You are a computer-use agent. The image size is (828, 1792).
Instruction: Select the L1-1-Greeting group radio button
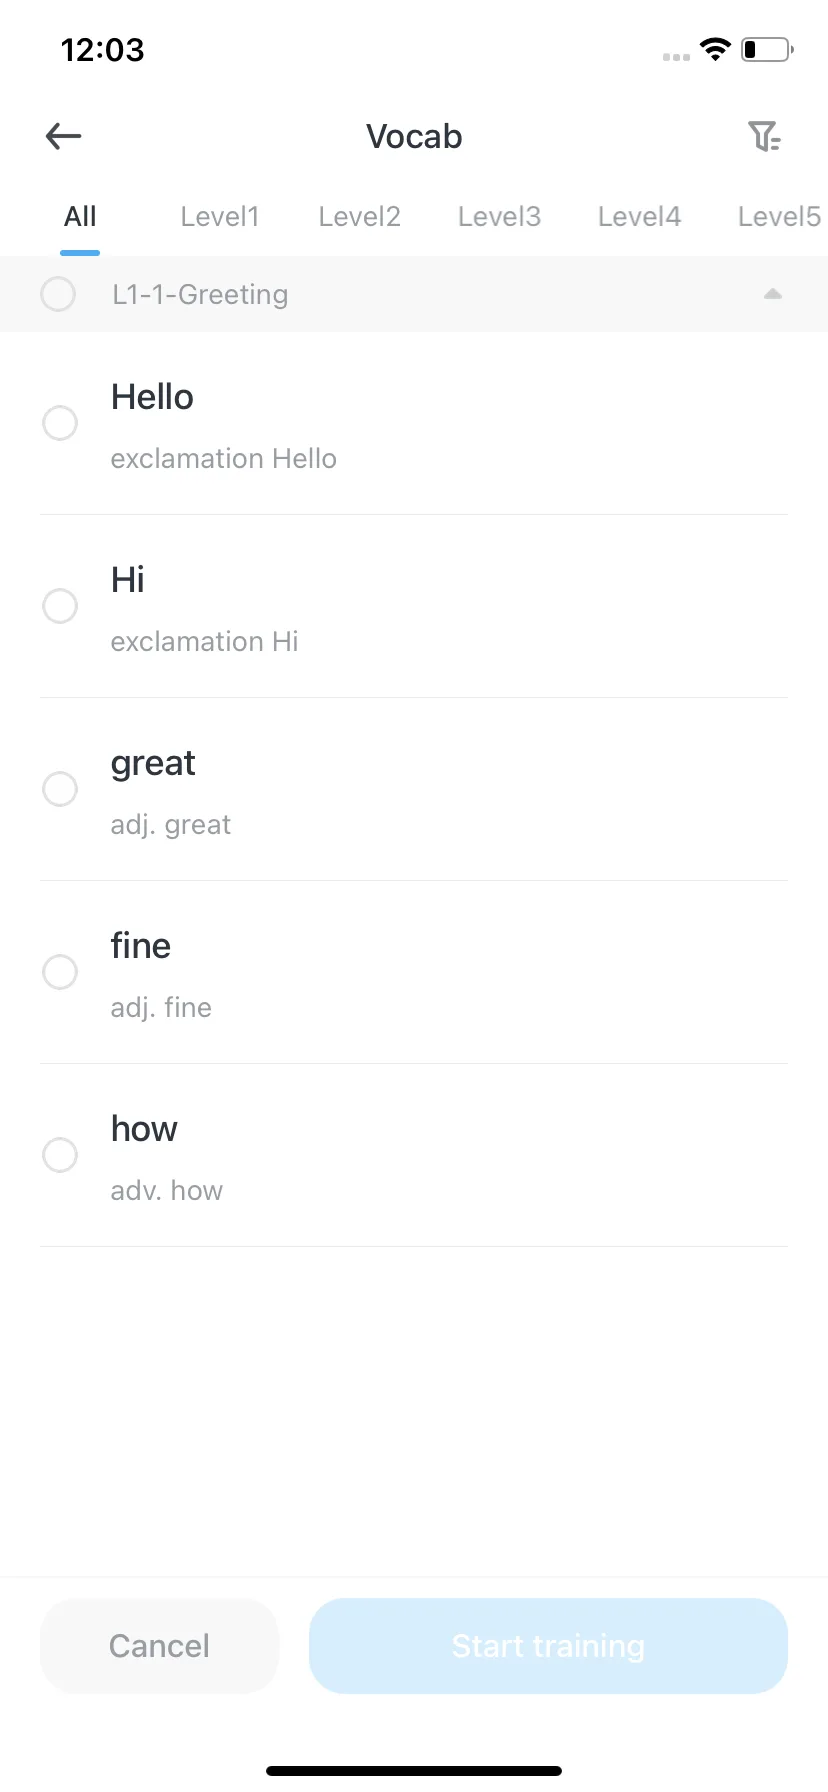point(58,294)
